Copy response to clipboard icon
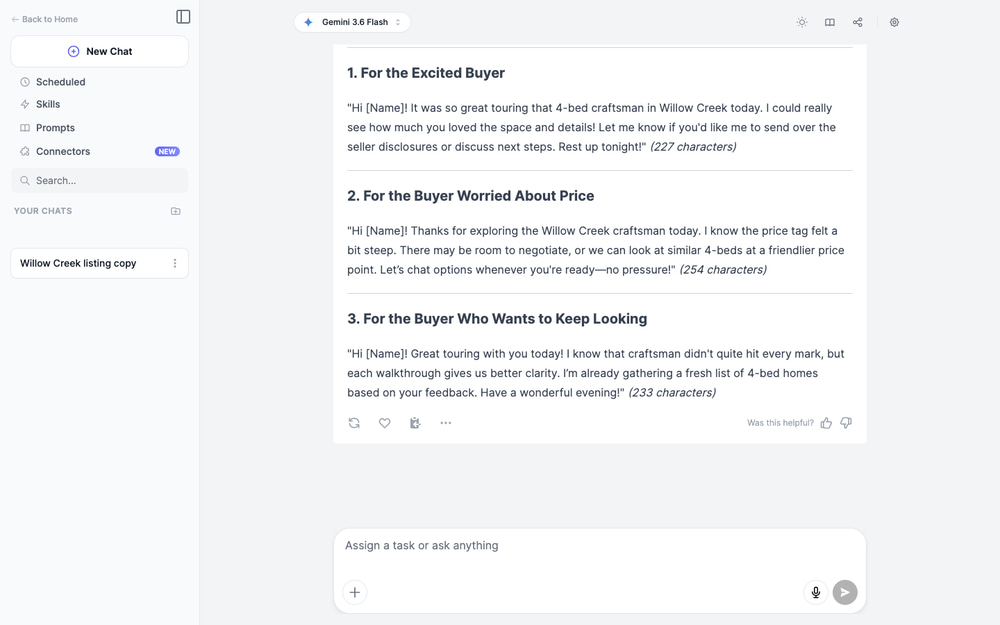This screenshot has height=625, width=1000. (415, 423)
